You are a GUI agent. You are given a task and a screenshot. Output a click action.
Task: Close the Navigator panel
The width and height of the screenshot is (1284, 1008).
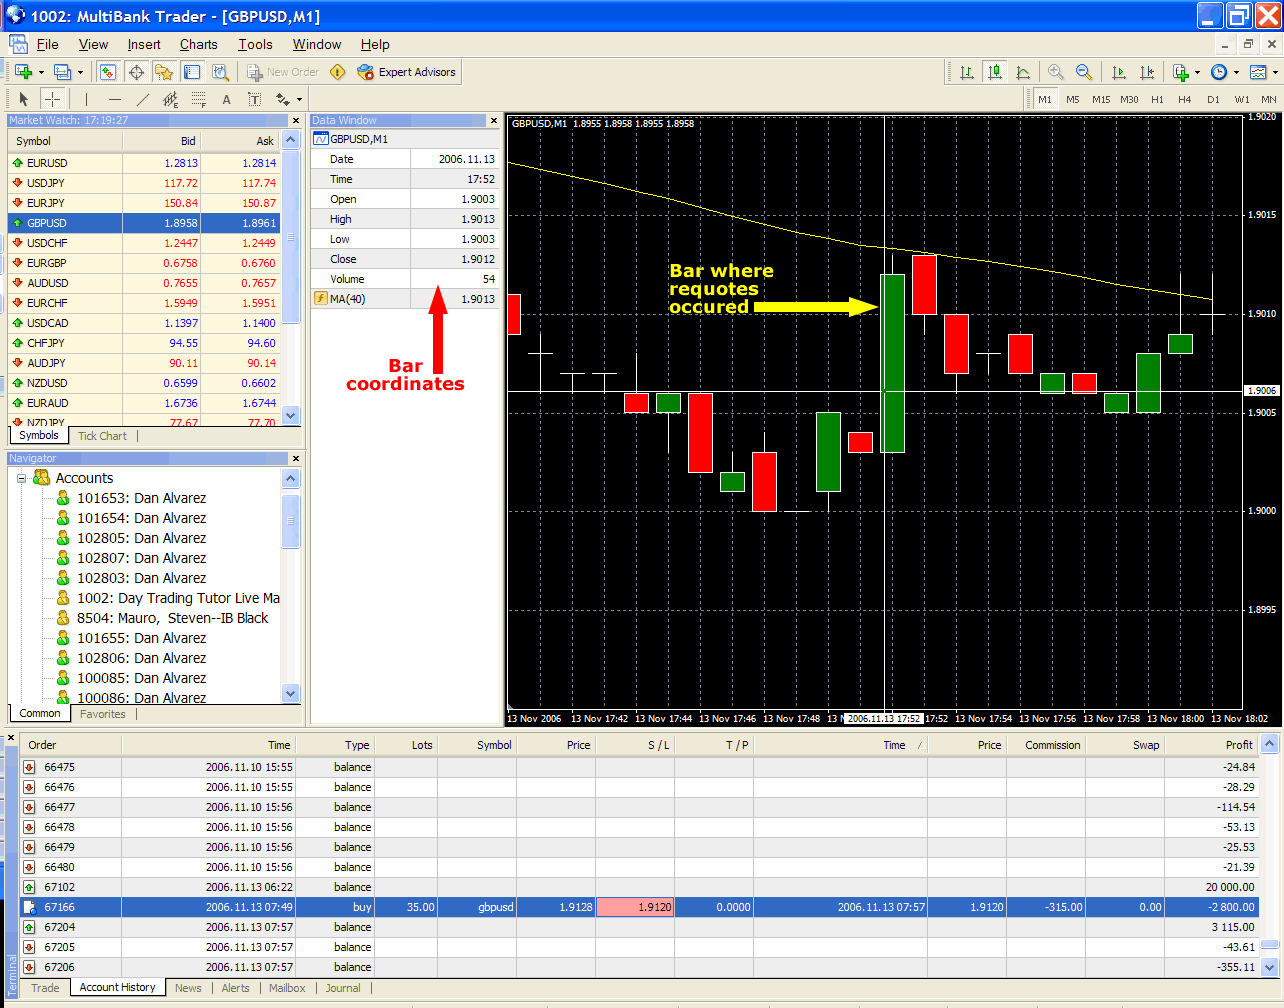[x=295, y=458]
